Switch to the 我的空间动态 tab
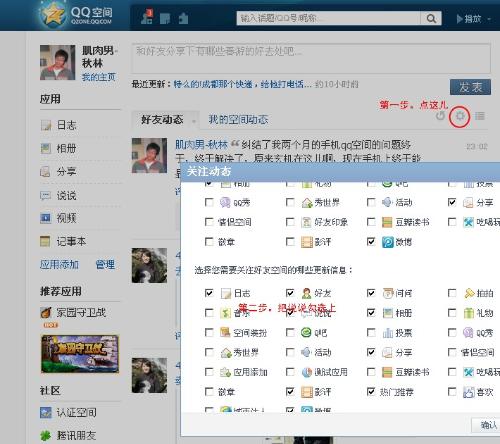The image size is (500, 444). pos(238,119)
